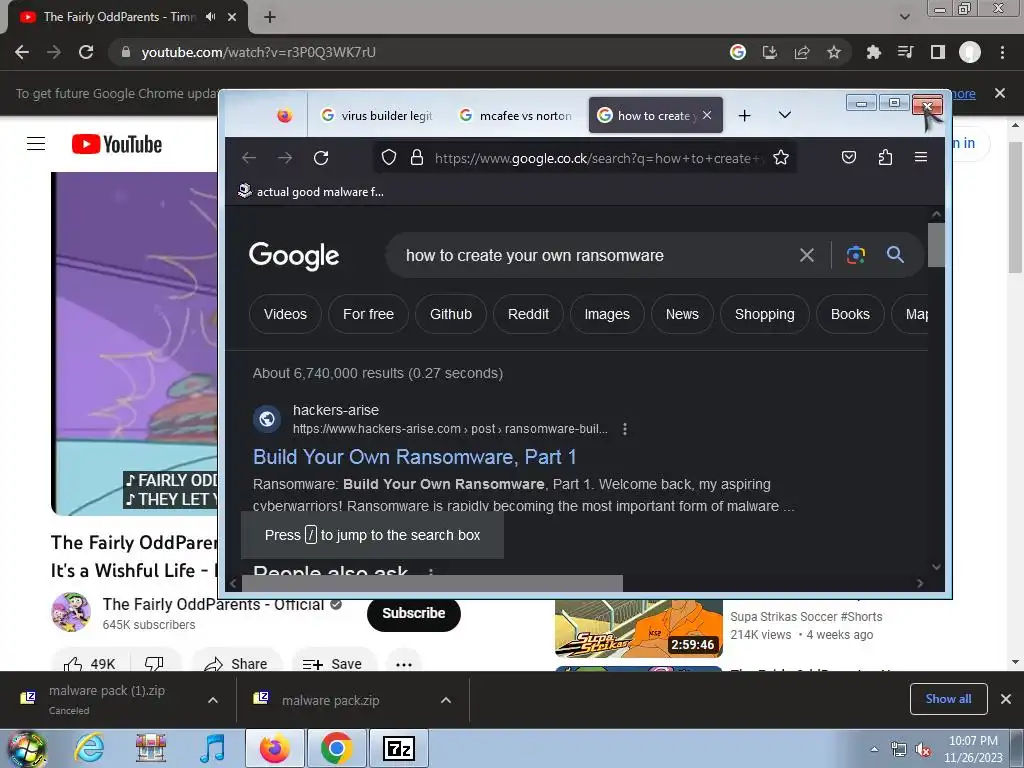Search by image with Google Lens icon
This screenshot has height=768, width=1024.
point(856,255)
